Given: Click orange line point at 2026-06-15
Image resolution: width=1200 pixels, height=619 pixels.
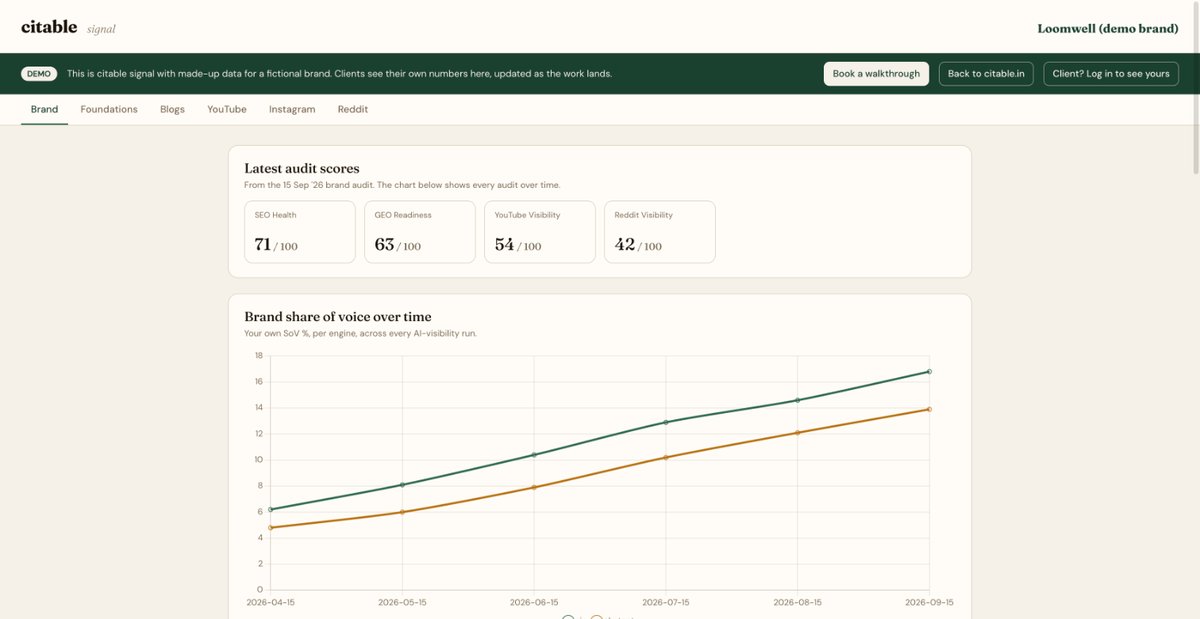Looking at the screenshot, I should pyautogui.click(x=534, y=487).
